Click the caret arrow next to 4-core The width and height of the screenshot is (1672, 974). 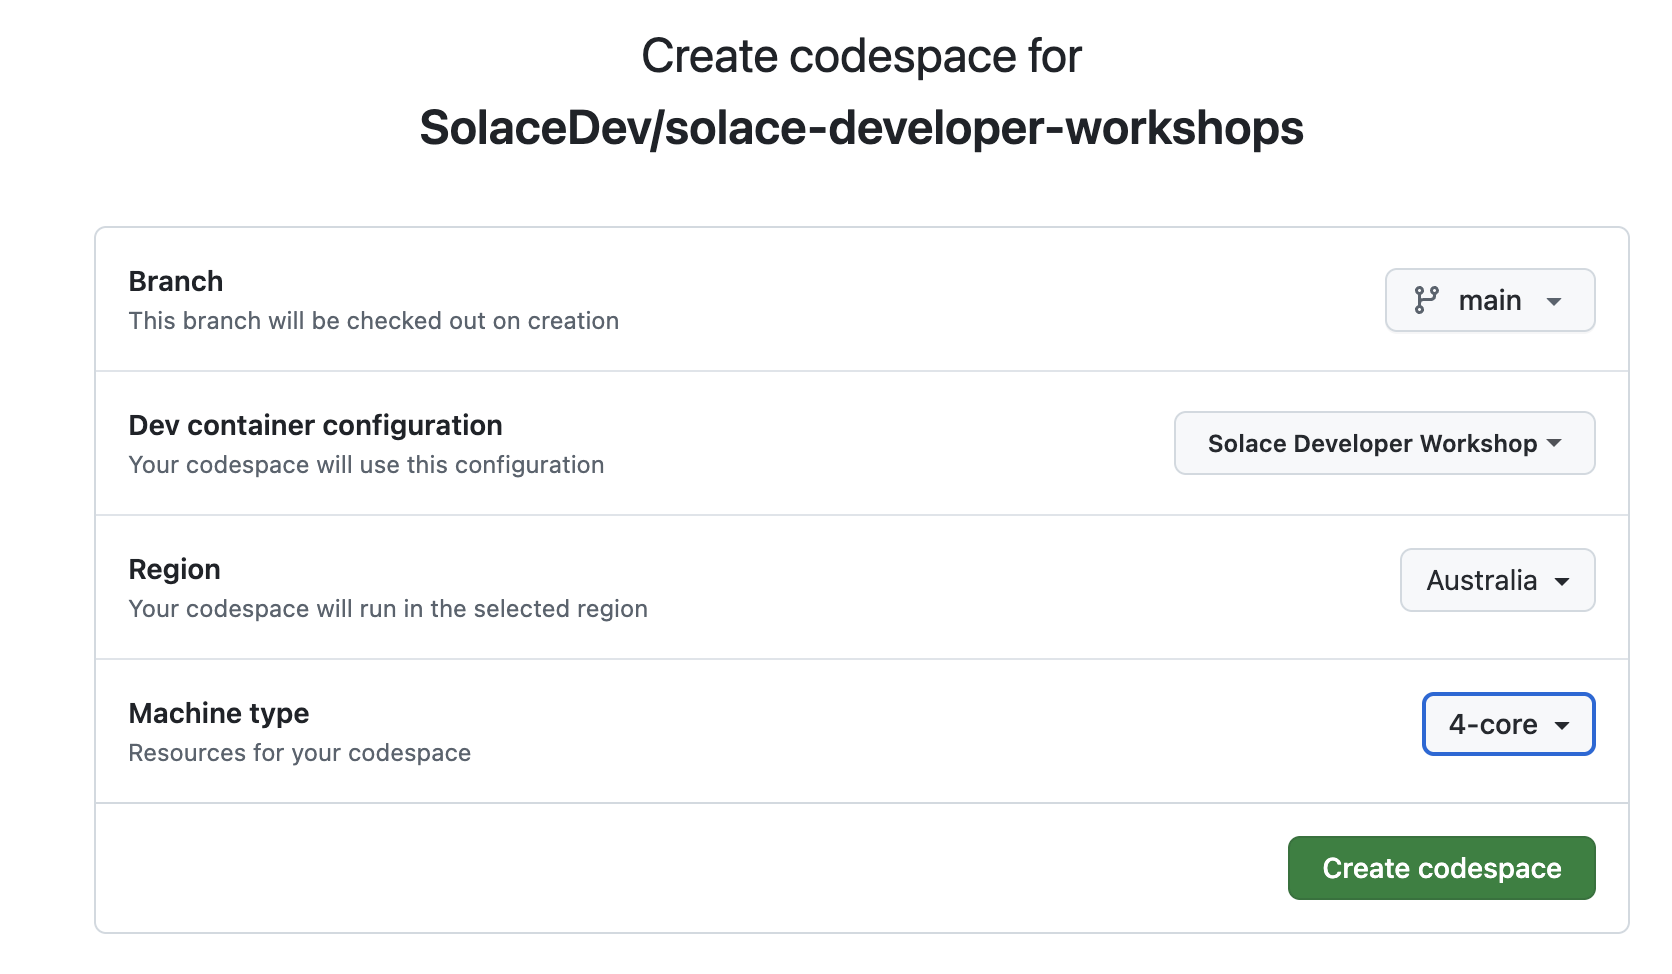[x=1562, y=725]
